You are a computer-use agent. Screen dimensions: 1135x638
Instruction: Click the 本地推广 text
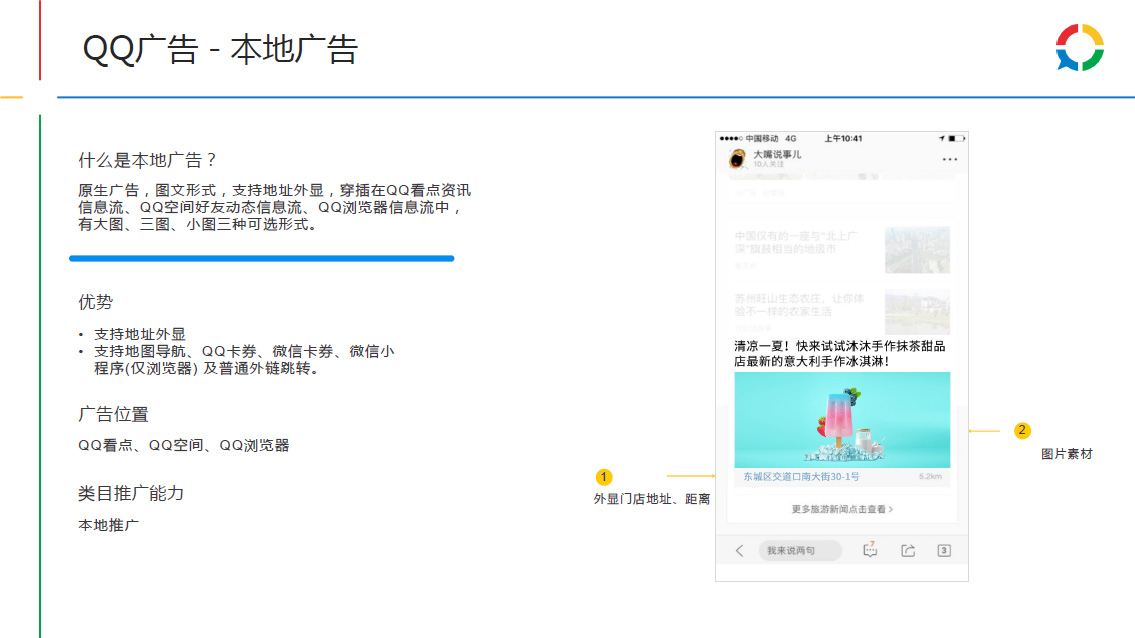click(x=109, y=525)
